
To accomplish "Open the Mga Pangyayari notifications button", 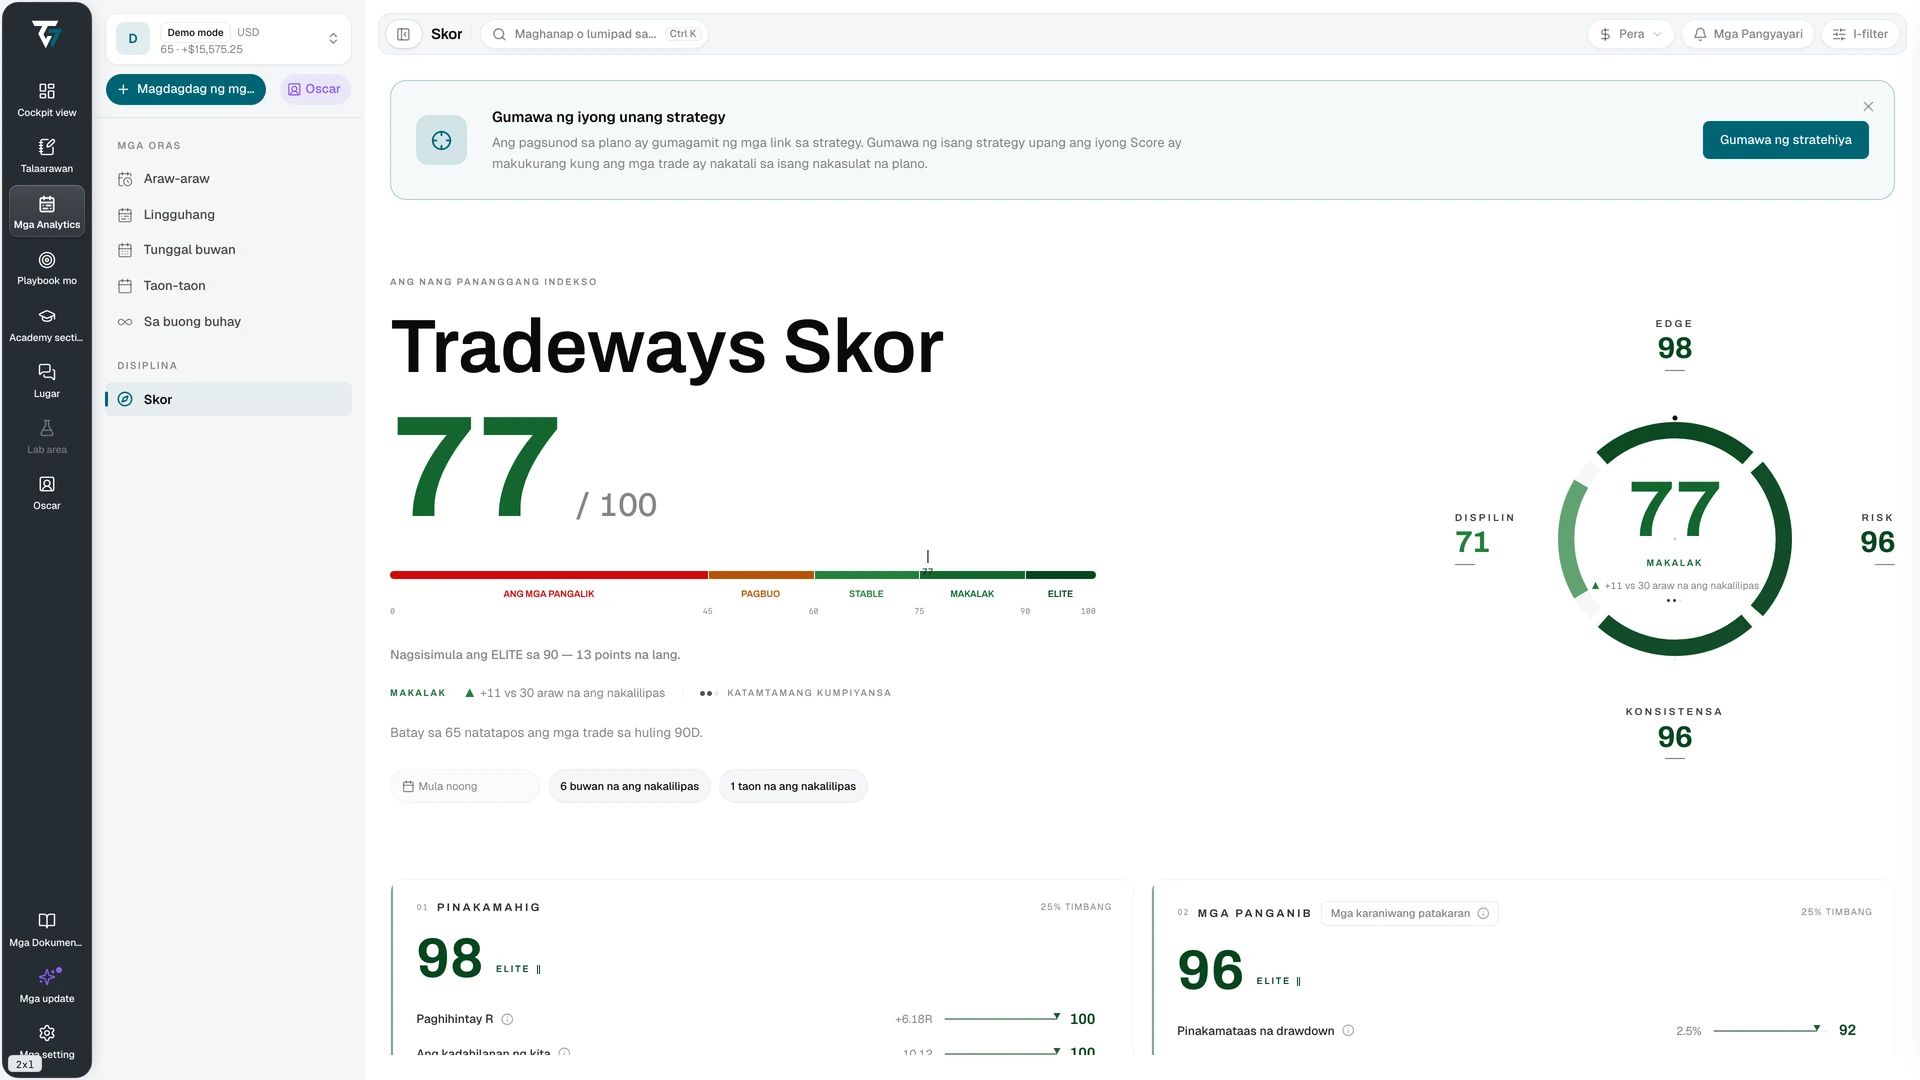I will [x=1748, y=34].
